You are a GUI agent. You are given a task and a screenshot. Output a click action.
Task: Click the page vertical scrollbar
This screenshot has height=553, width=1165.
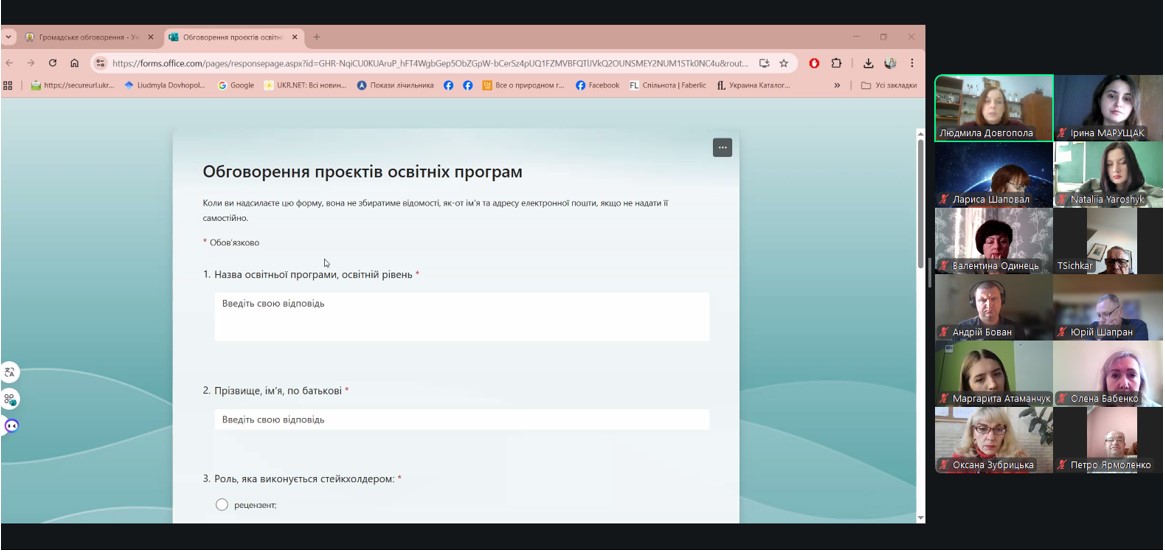tap(920, 200)
